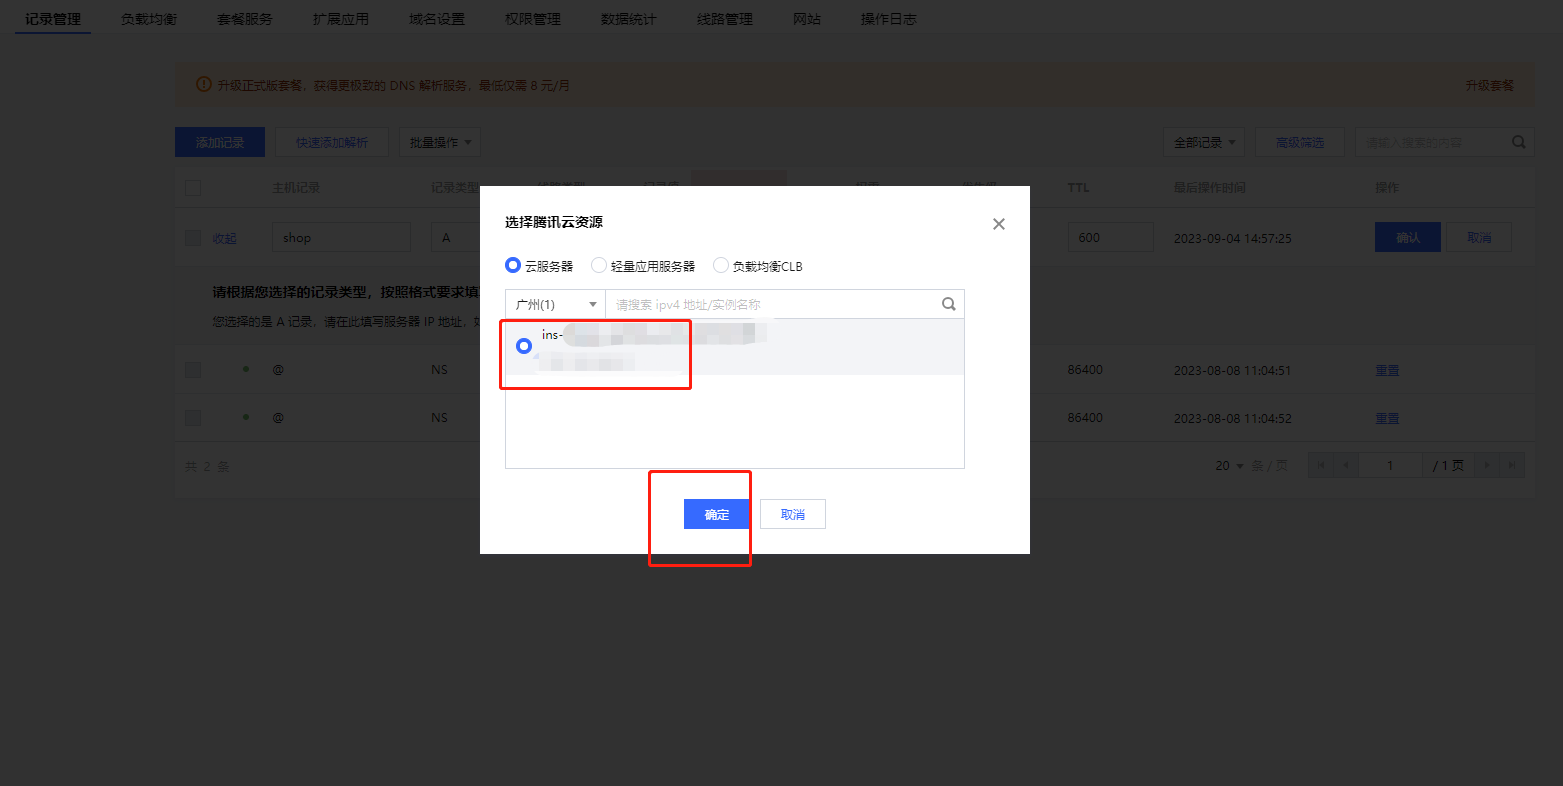Choose the ins- server instance radio
1563x786 pixels.
point(524,346)
